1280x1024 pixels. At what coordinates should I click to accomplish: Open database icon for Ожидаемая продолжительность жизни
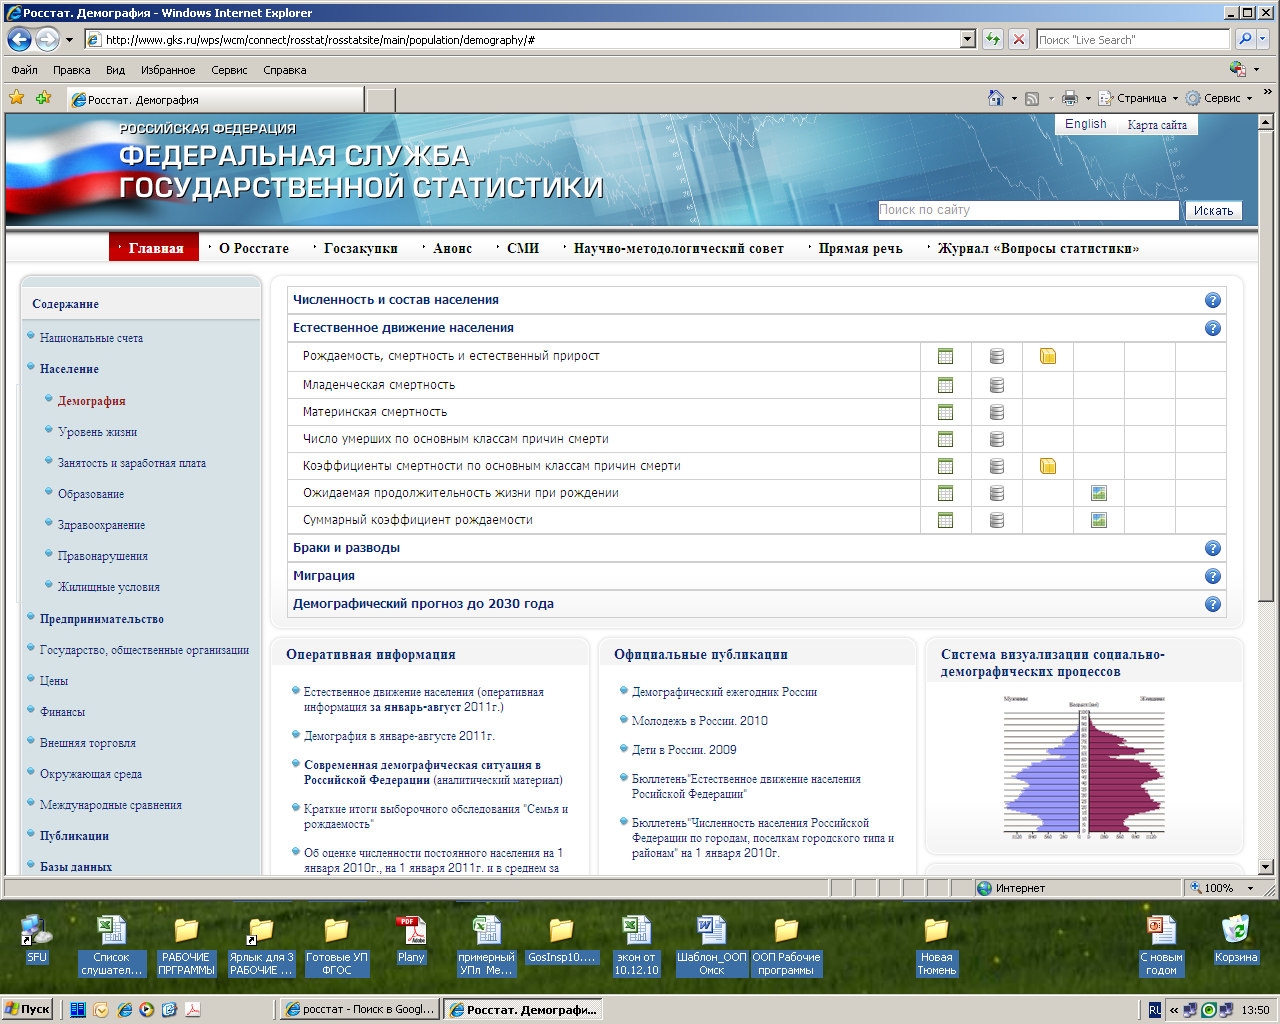(997, 493)
